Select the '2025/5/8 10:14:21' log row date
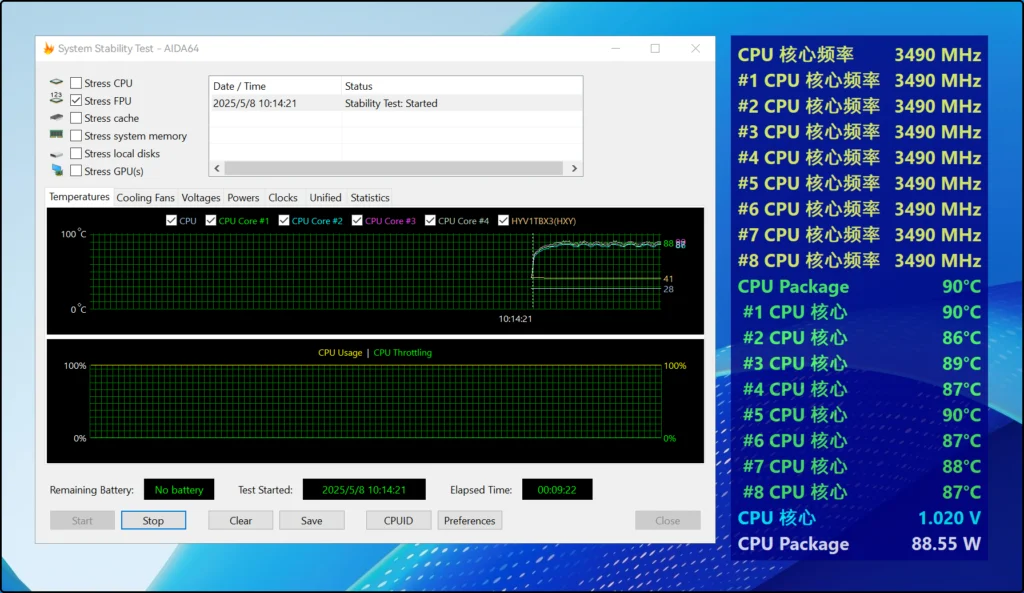 (255, 103)
